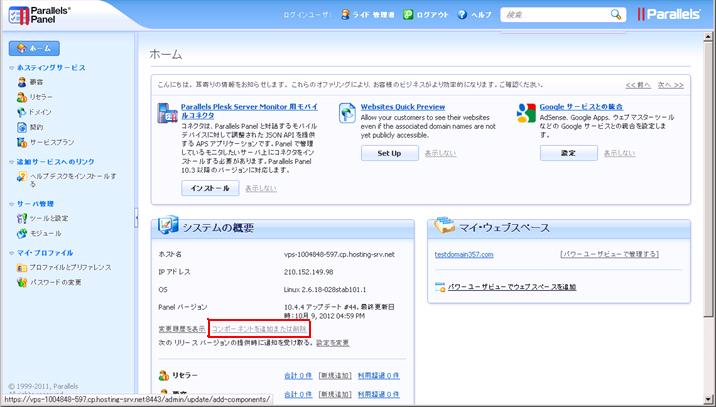Click the customers person icon in sidebar
Image resolution: width=716 pixels, height=407 pixels.
click(22, 82)
